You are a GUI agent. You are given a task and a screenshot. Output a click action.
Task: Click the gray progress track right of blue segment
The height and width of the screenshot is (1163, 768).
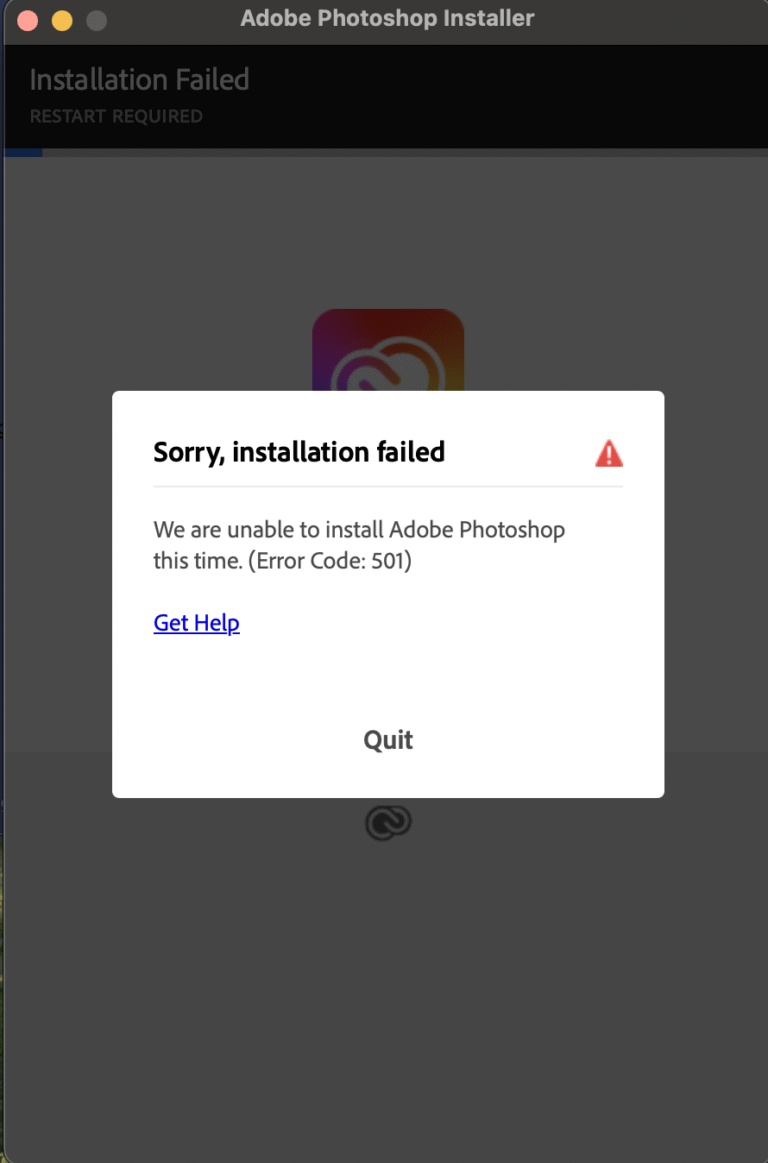405,153
